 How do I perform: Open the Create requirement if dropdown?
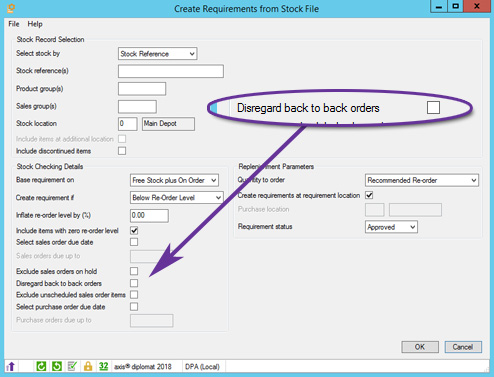coord(177,198)
